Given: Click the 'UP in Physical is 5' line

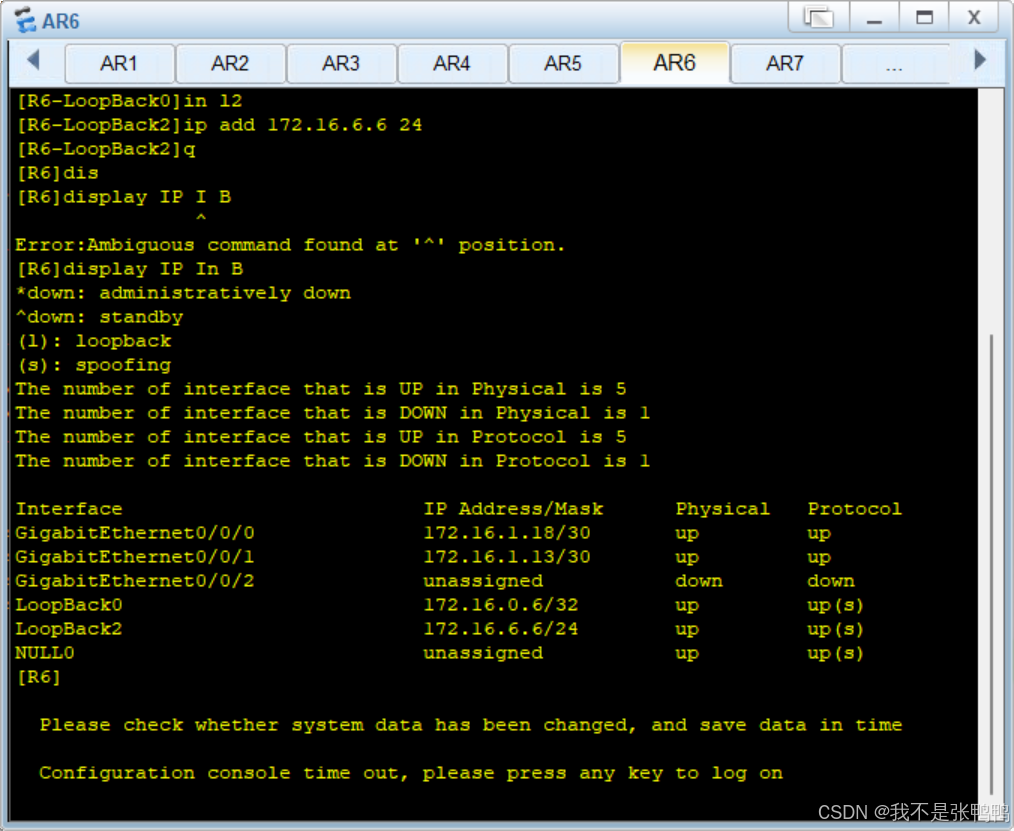Looking at the screenshot, I should click(321, 389).
